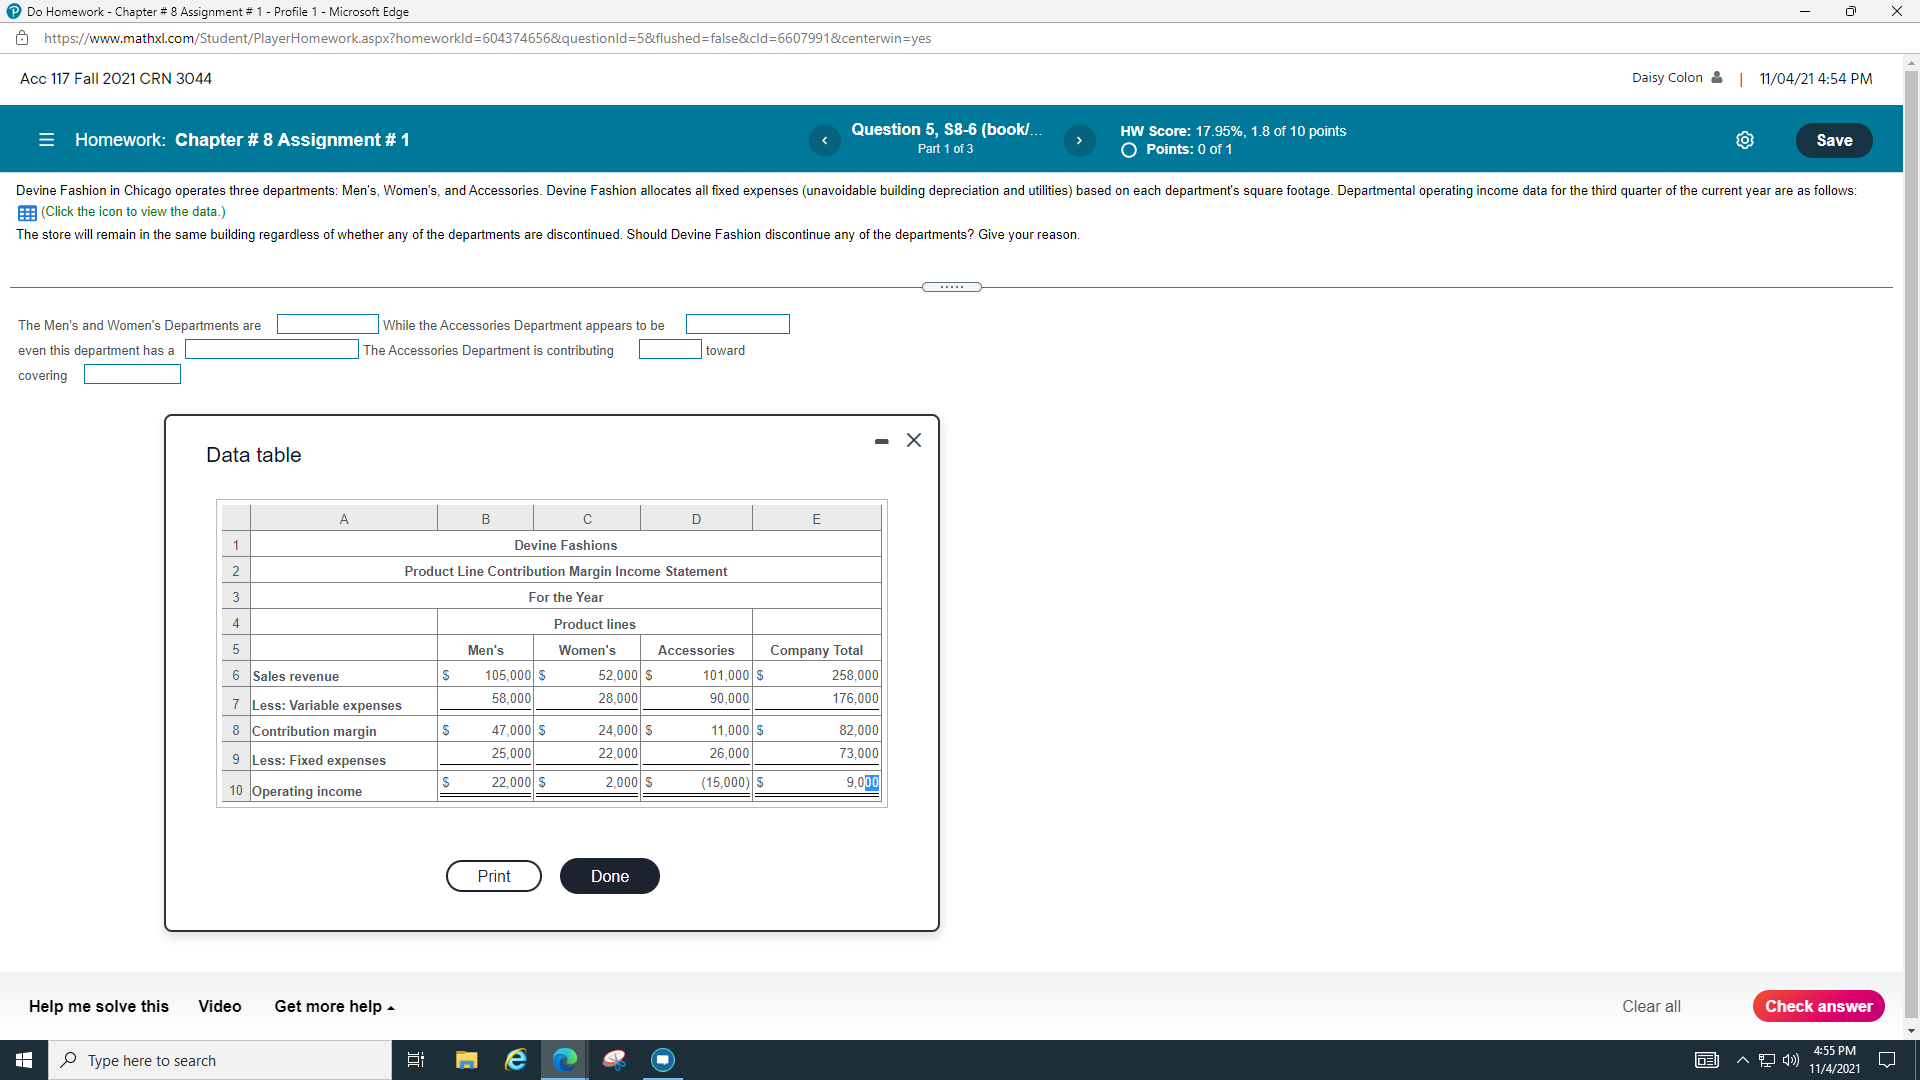Viewport: 1920px width, 1080px height.
Task: Minimize the Data table popup
Action: (881, 441)
